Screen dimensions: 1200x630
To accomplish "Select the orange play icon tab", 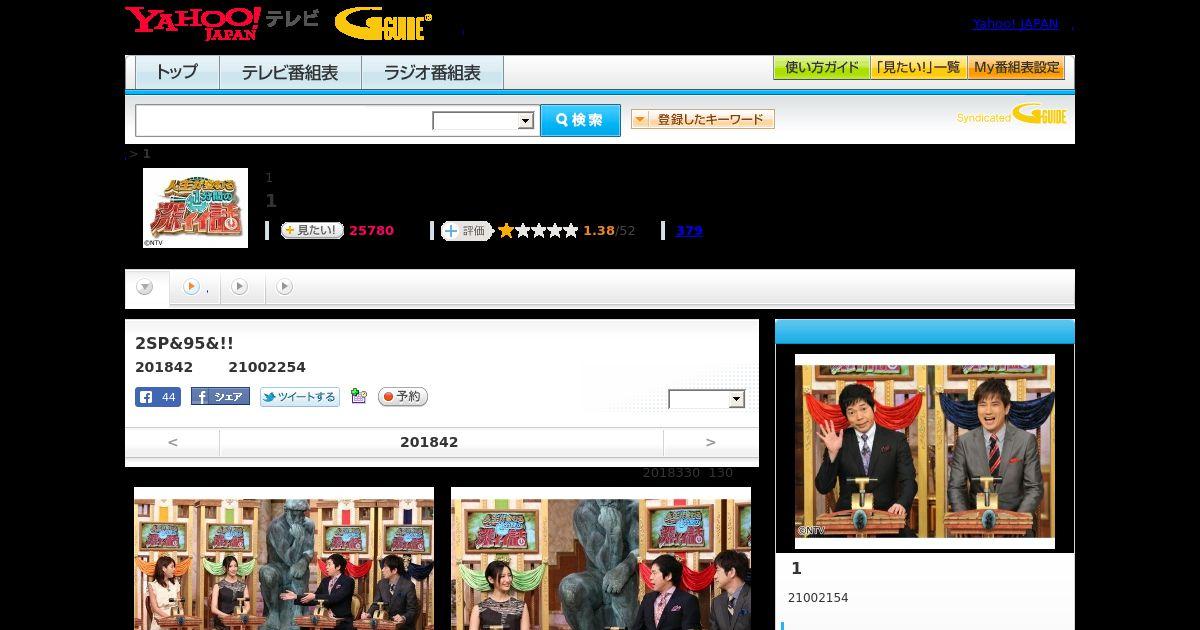I will coord(195,287).
